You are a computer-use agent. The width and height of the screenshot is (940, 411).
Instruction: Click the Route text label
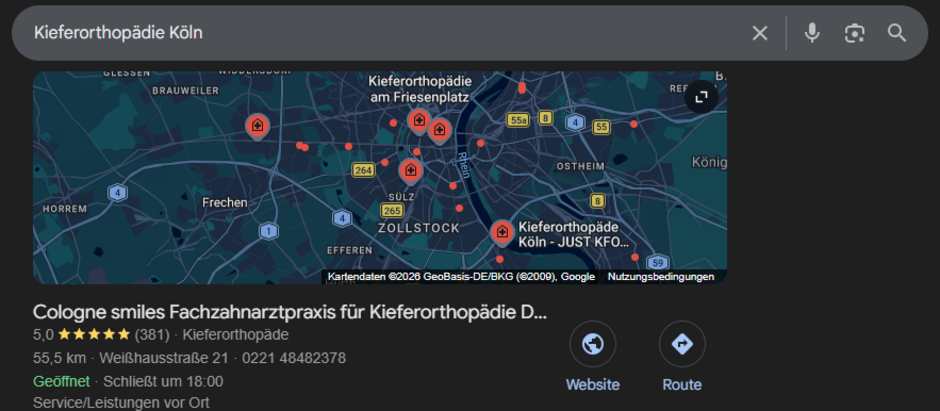[x=682, y=385]
